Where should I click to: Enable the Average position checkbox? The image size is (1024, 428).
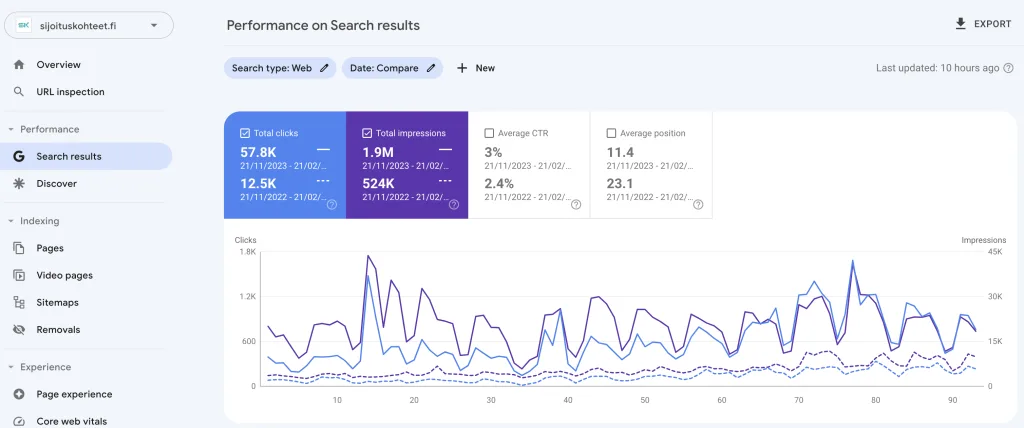click(611, 133)
